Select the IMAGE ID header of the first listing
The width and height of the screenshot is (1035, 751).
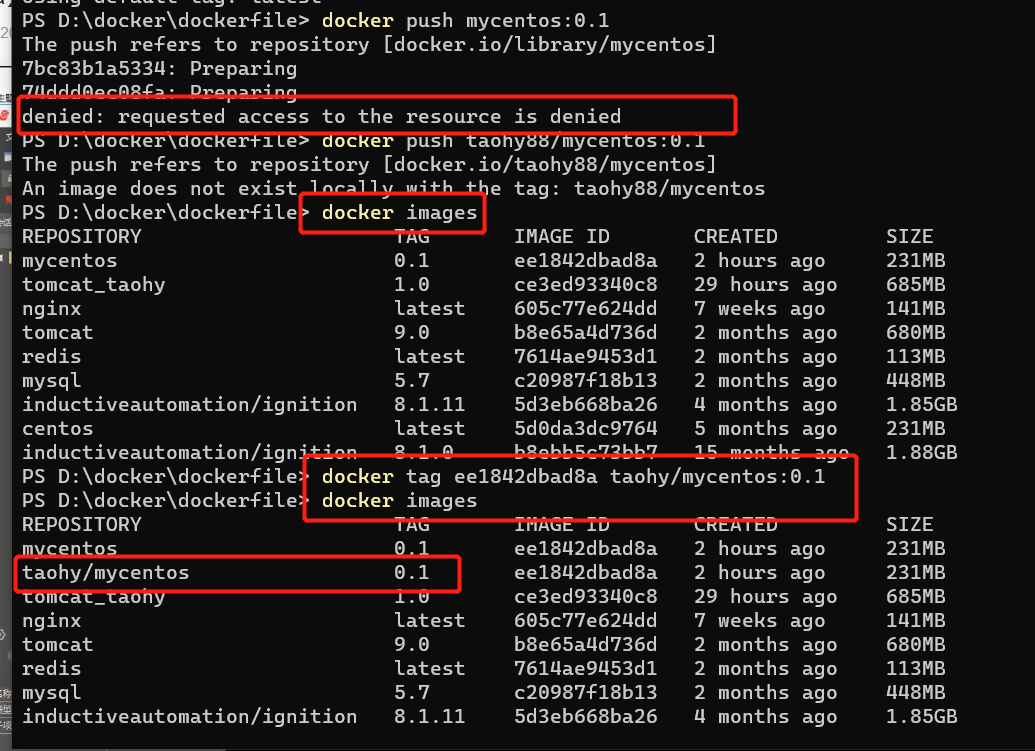point(562,237)
